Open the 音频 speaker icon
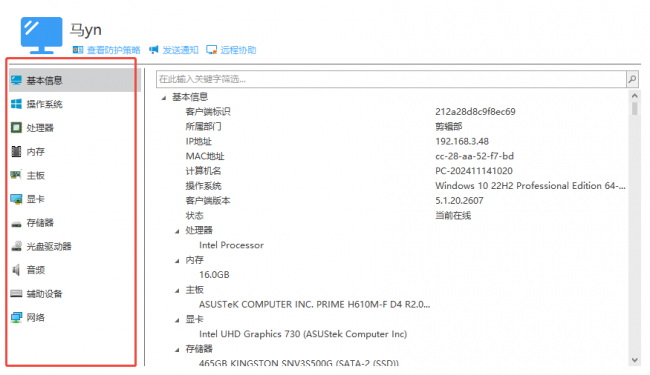This screenshot has height=375, width=650. [x=16, y=270]
